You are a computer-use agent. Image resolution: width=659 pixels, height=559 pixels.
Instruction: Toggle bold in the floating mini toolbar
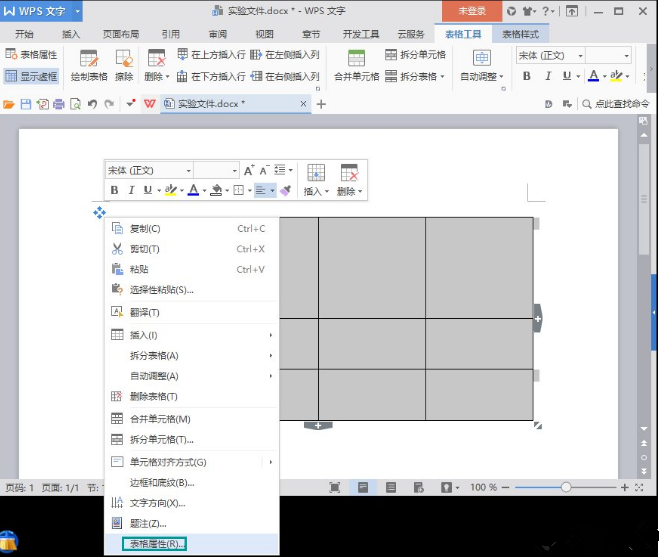pos(114,190)
